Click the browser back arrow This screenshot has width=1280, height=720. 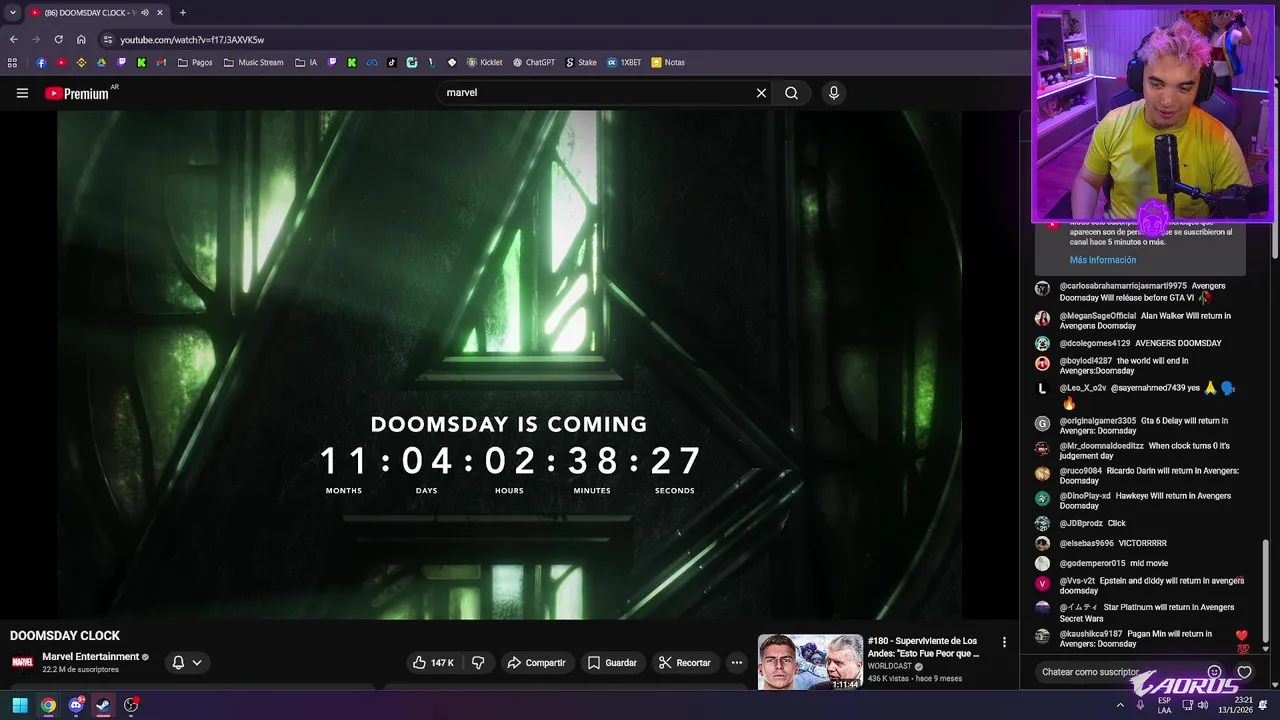(x=13, y=39)
